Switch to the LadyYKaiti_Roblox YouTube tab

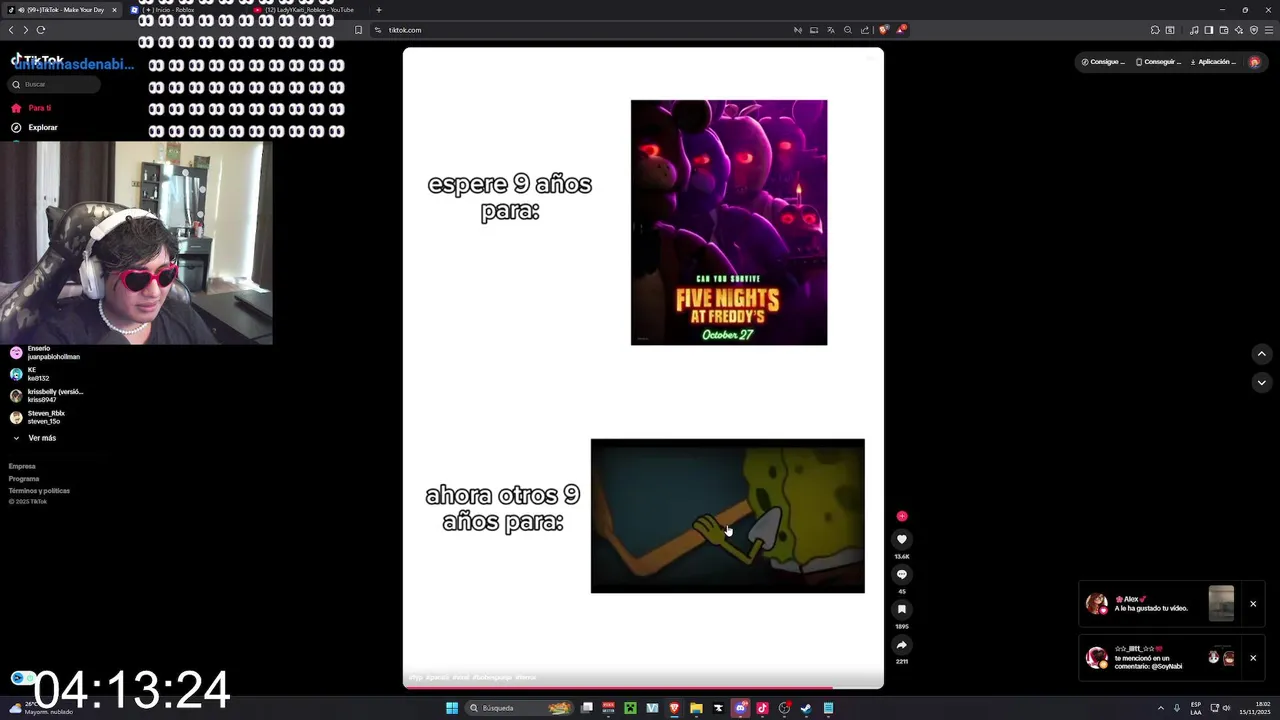click(x=308, y=10)
